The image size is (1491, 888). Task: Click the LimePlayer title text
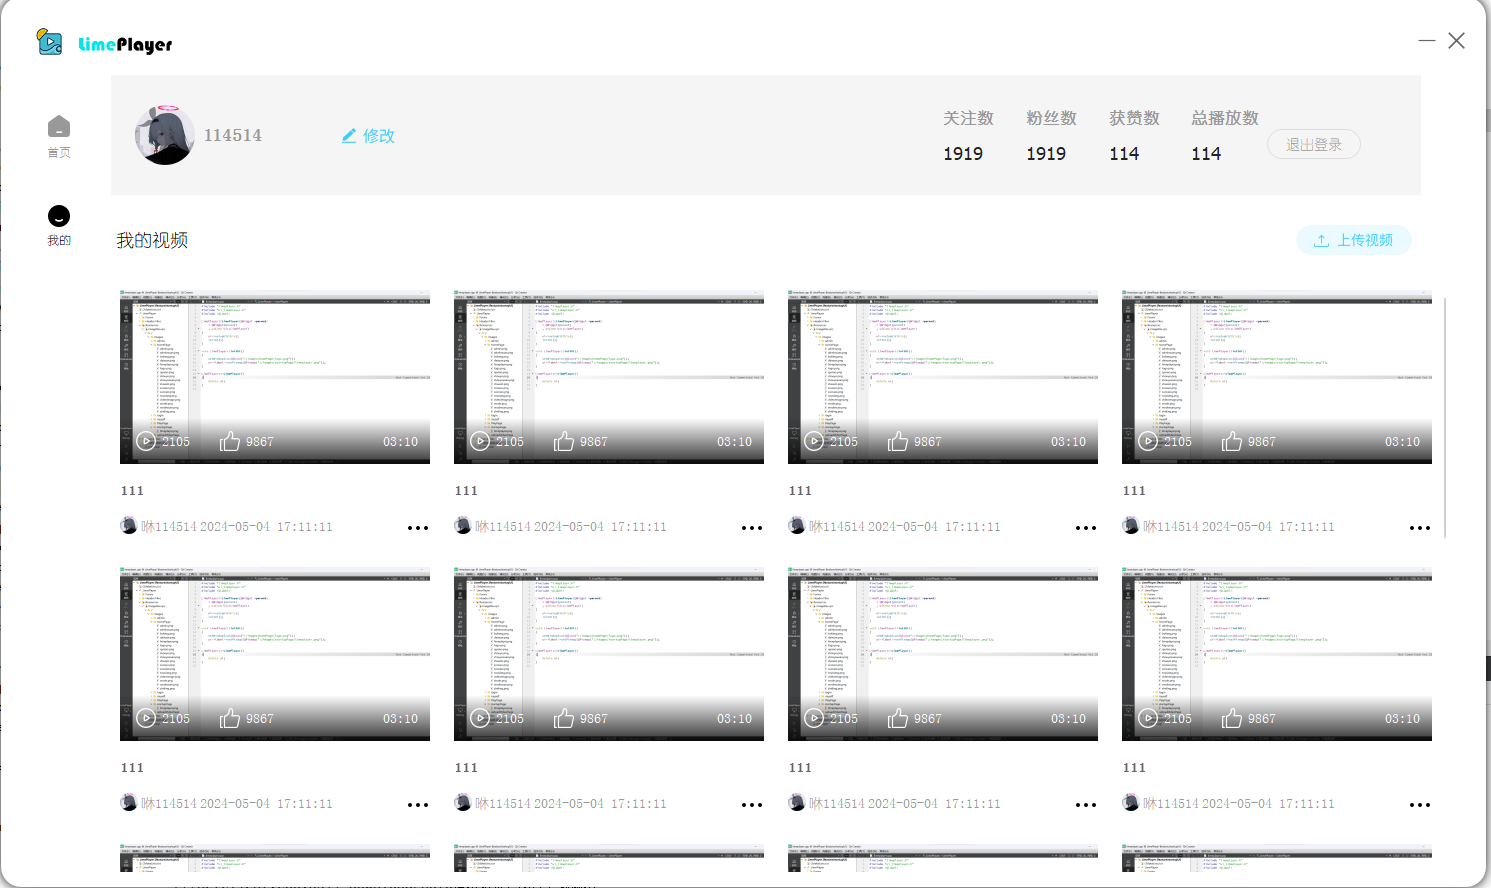tap(125, 44)
